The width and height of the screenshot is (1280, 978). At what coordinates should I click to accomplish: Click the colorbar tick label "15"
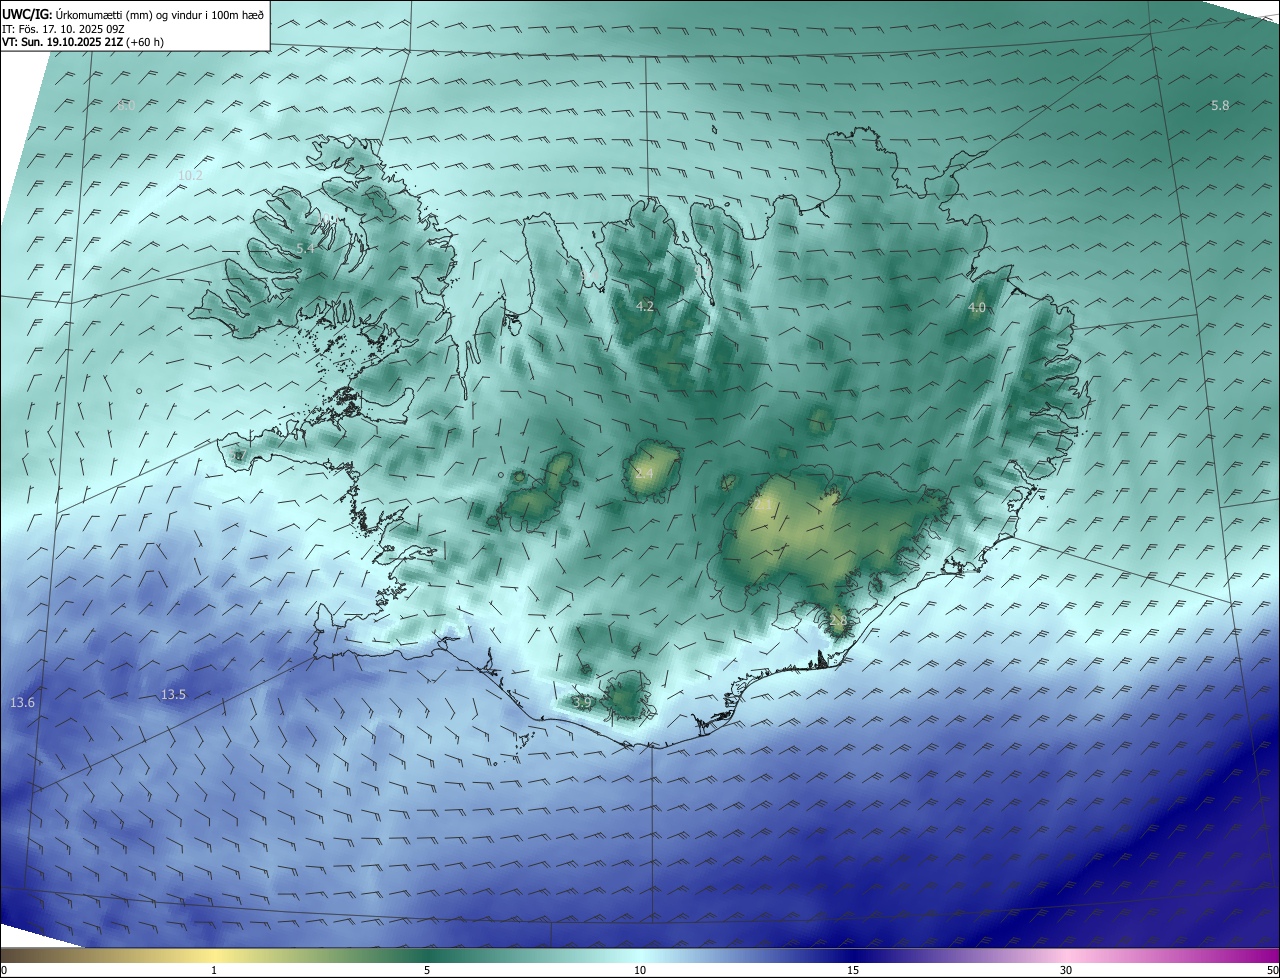click(x=853, y=970)
